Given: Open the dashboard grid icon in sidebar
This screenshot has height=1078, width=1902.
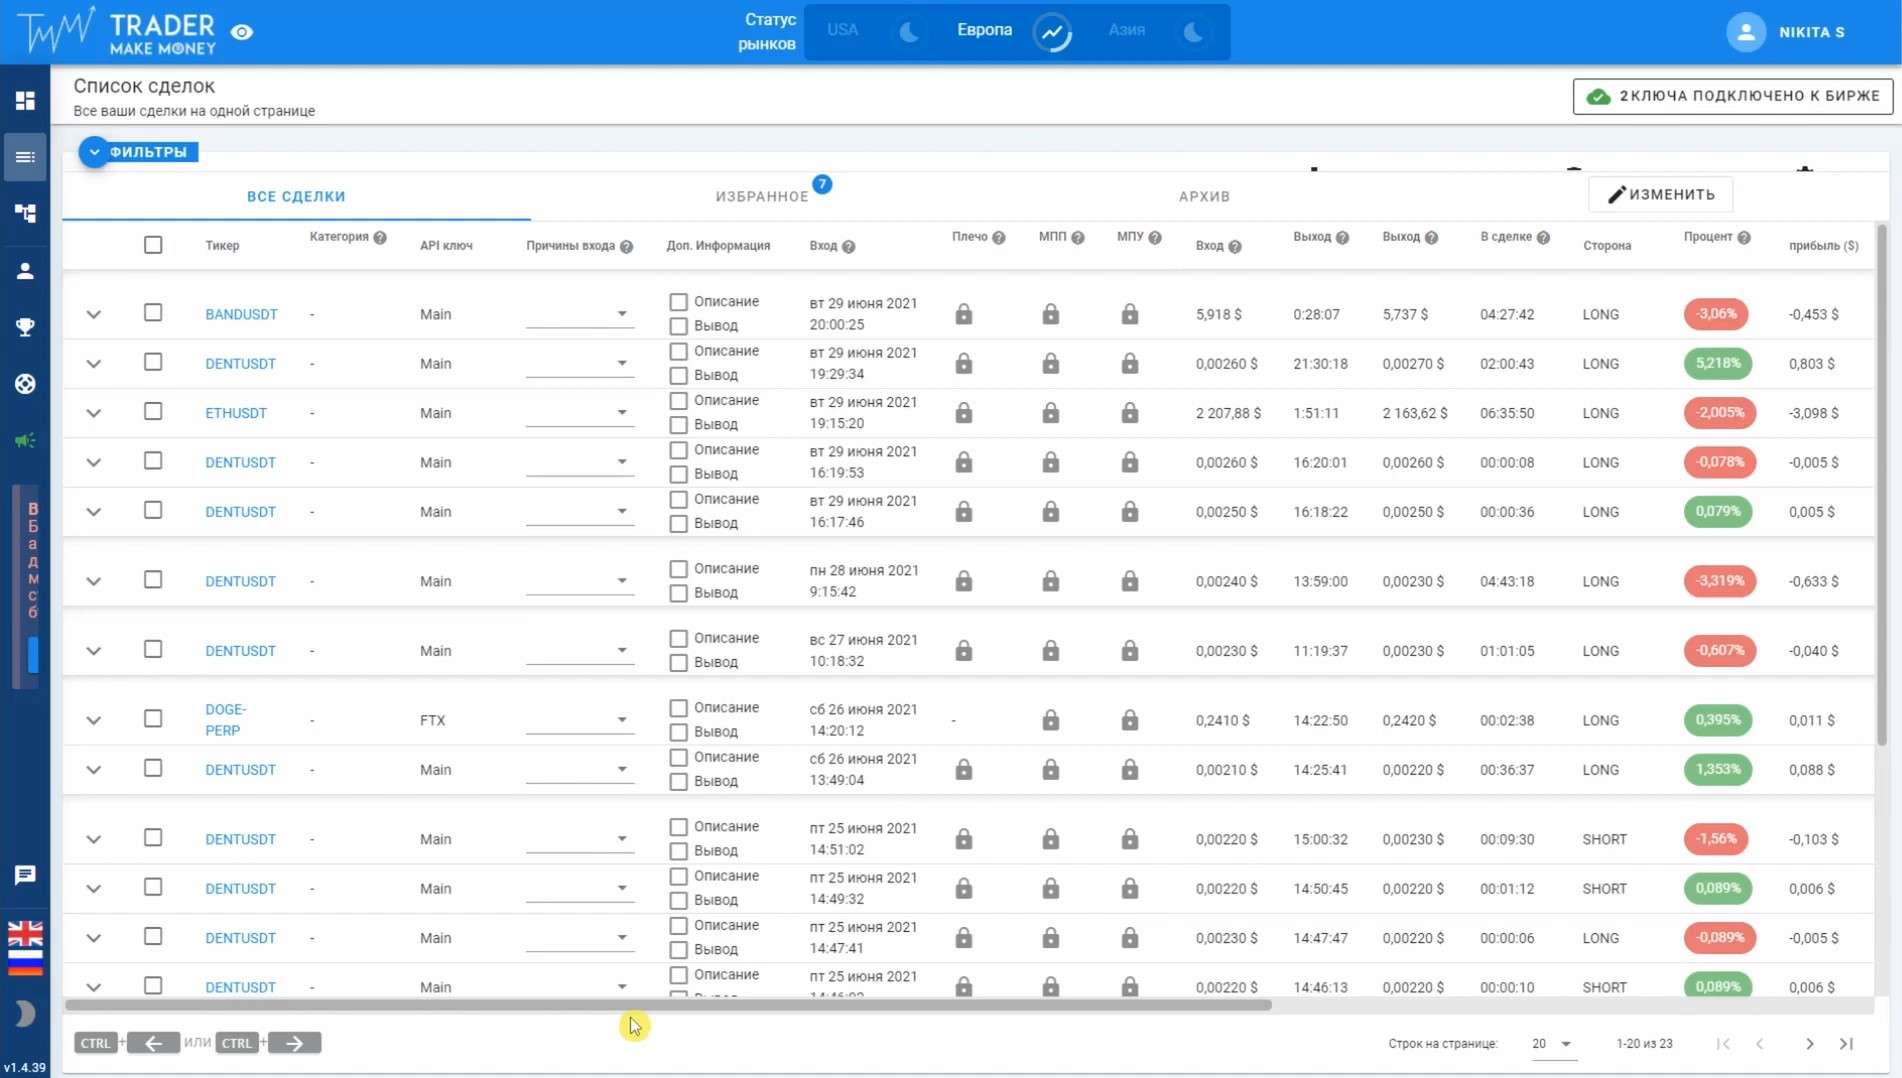Looking at the screenshot, I should point(25,100).
